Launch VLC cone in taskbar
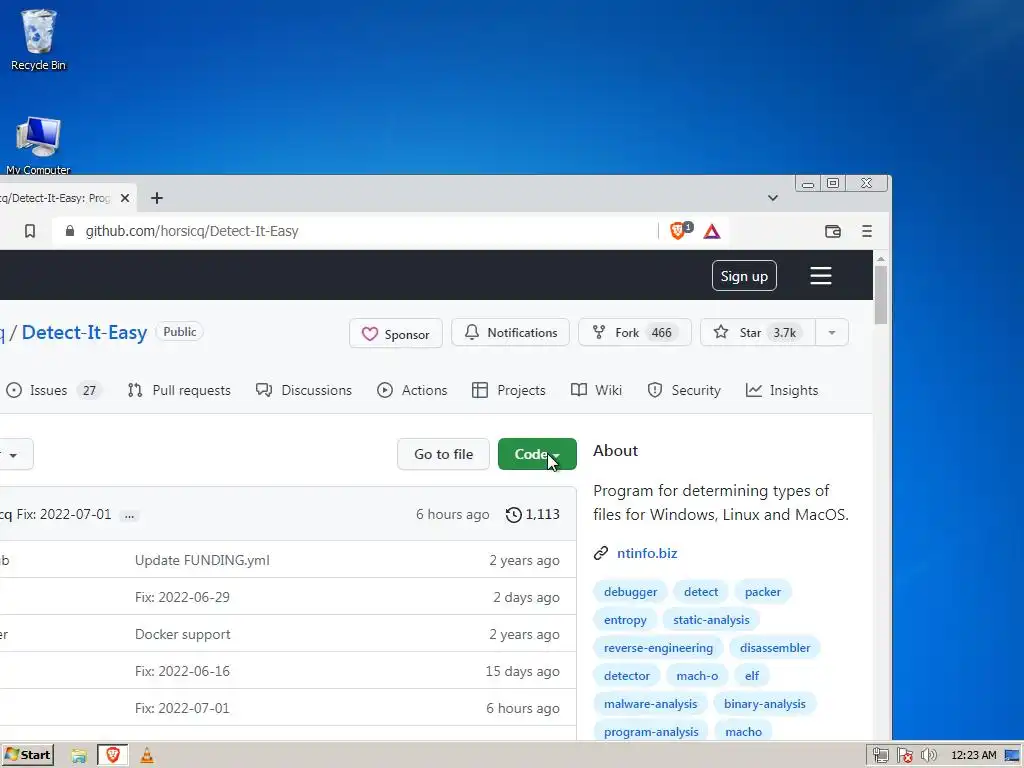 tap(147, 756)
